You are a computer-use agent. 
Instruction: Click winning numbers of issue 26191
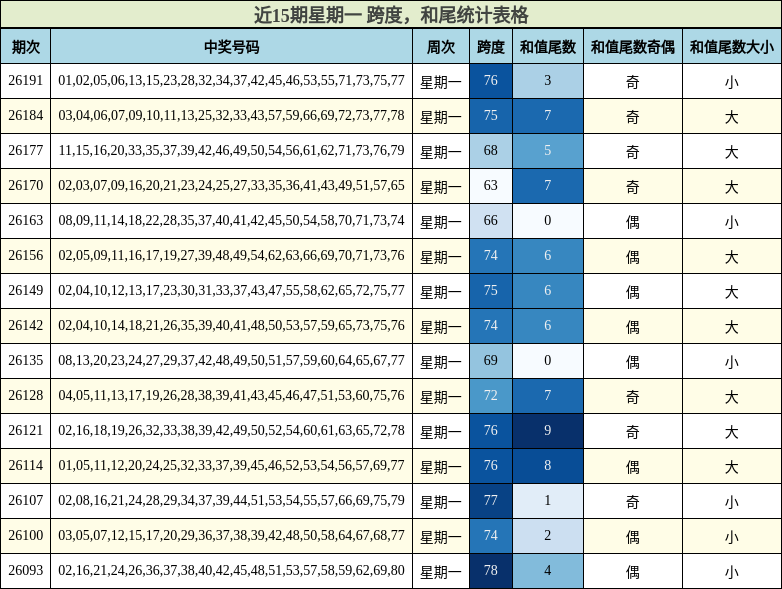231,81
